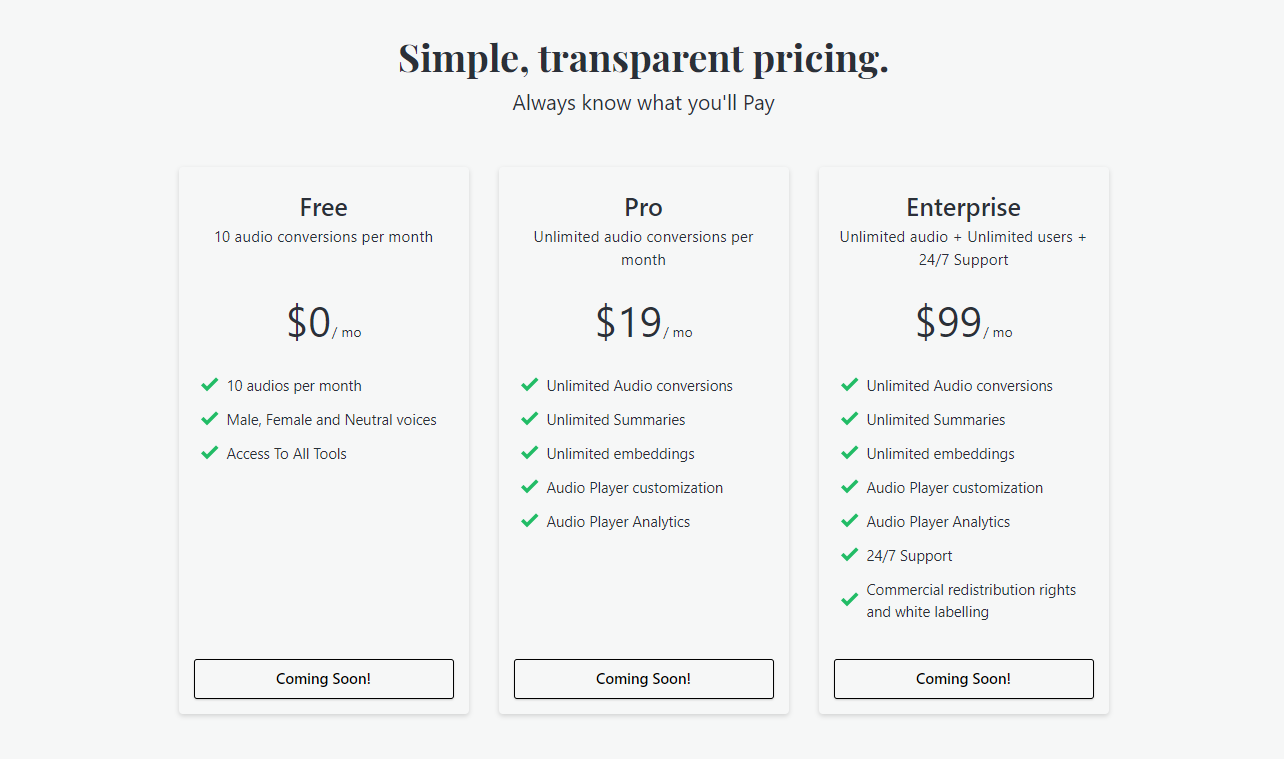Image resolution: width=1284 pixels, height=759 pixels.
Task: Select Enterprise plan's "Unlimited embeddings" checkmark
Action: (849, 453)
